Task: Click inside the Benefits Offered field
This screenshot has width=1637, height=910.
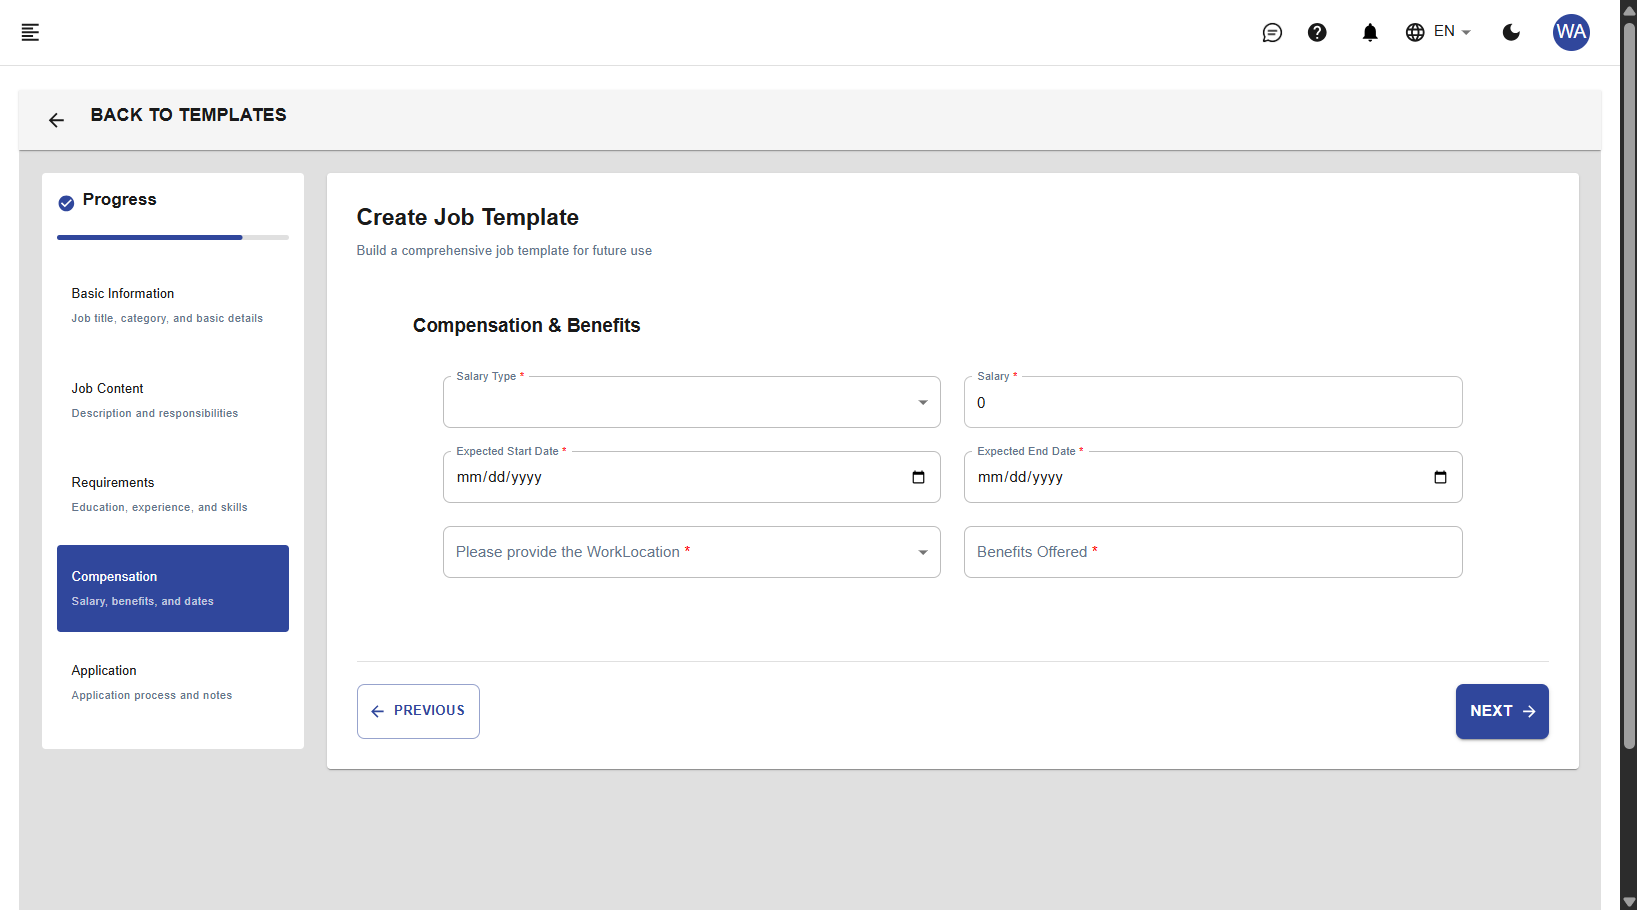Action: pos(1212,552)
